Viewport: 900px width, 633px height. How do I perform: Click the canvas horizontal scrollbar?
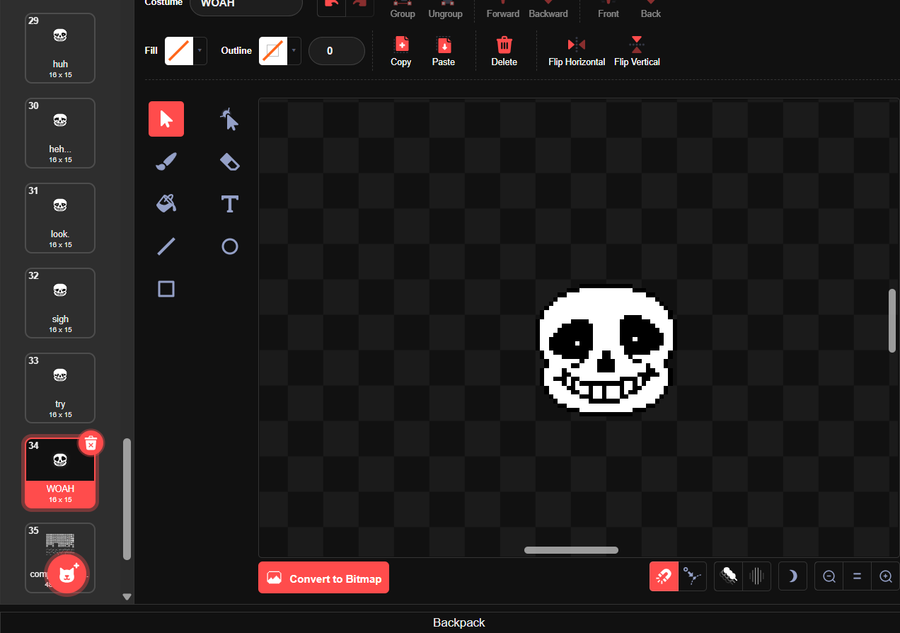click(571, 550)
